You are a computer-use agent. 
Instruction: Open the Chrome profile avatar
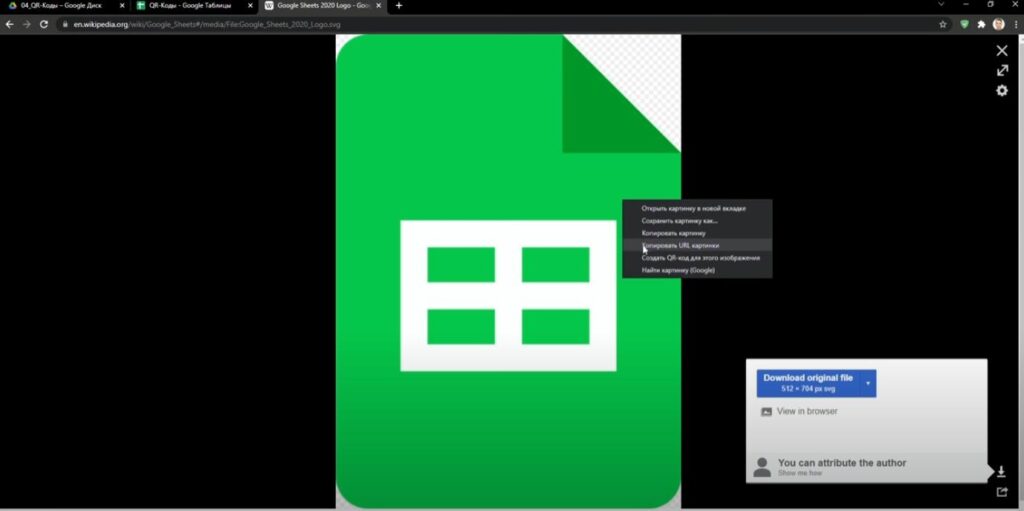pyautogui.click(x=998, y=23)
